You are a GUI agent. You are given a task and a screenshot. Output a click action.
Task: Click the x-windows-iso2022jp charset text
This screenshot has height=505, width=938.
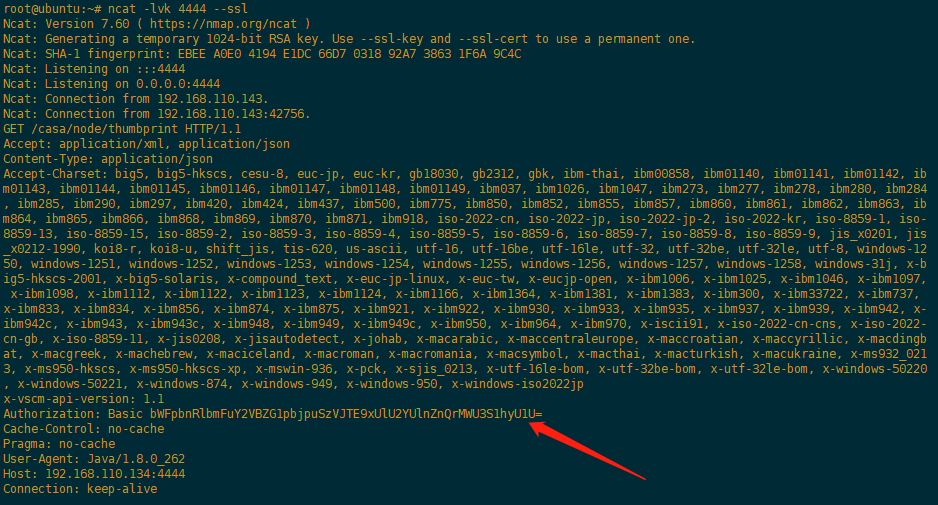coord(517,384)
